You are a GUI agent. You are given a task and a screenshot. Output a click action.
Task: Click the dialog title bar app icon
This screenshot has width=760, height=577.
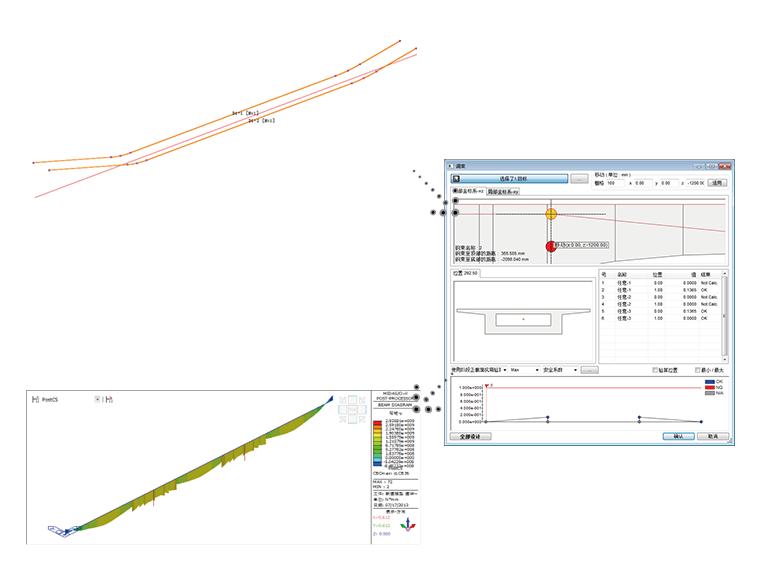point(450,166)
